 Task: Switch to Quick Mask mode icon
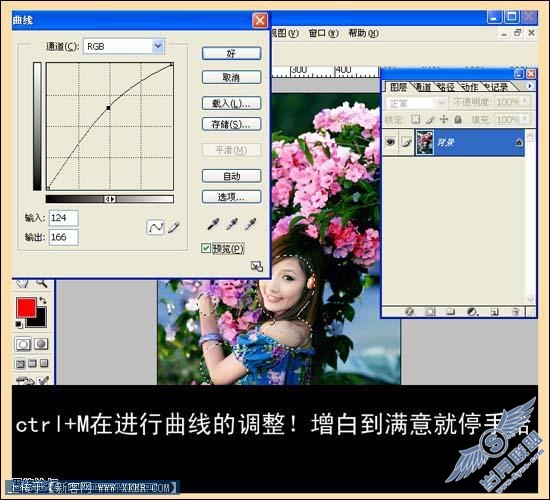pos(41,344)
